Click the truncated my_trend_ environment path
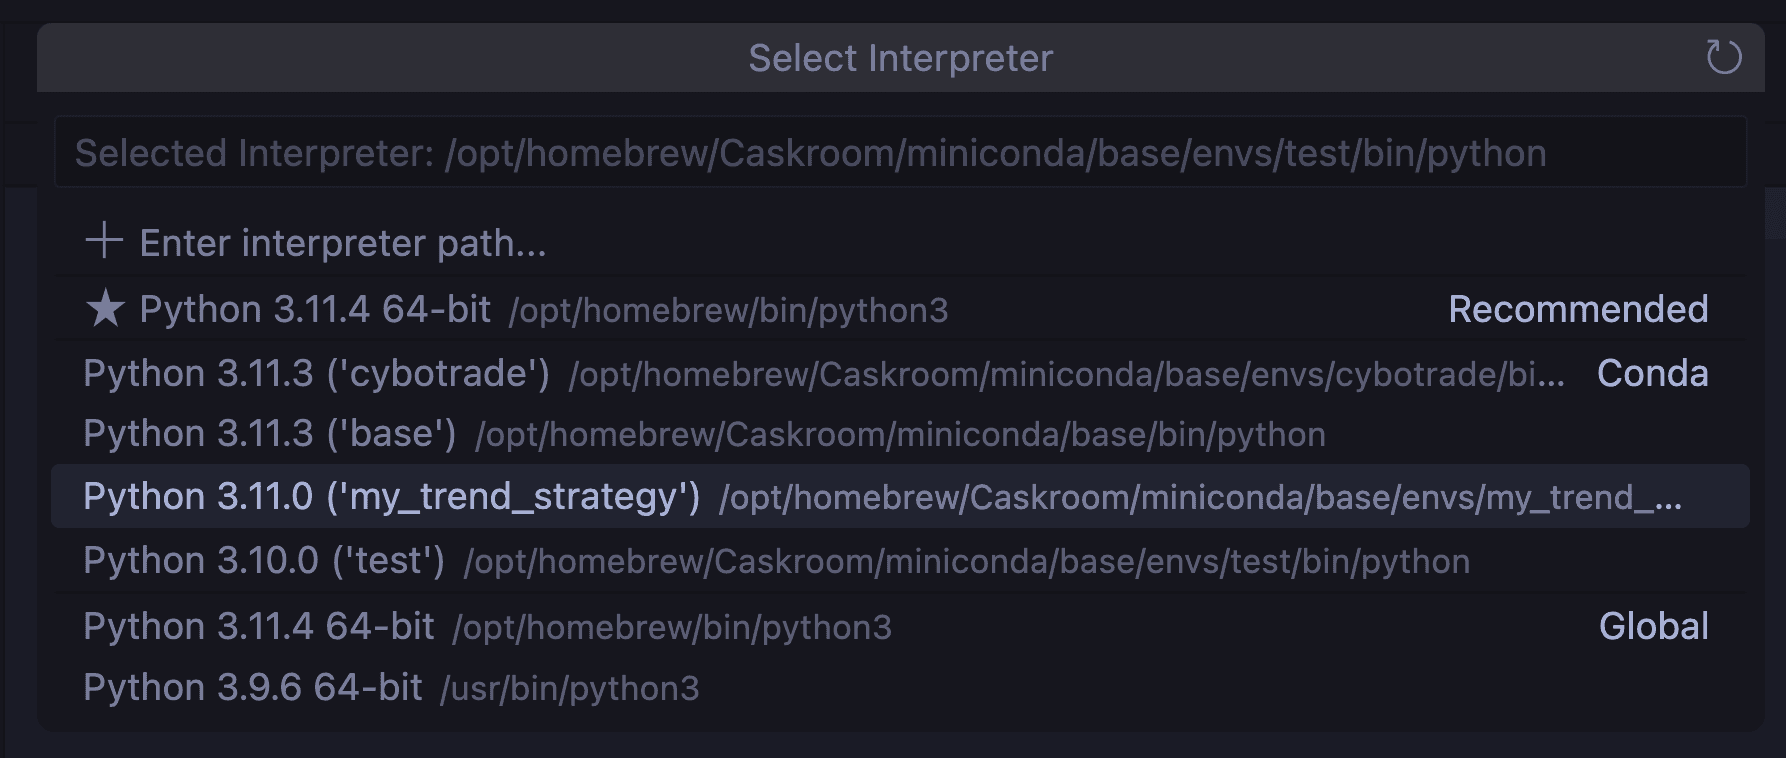 tap(1200, 498)
